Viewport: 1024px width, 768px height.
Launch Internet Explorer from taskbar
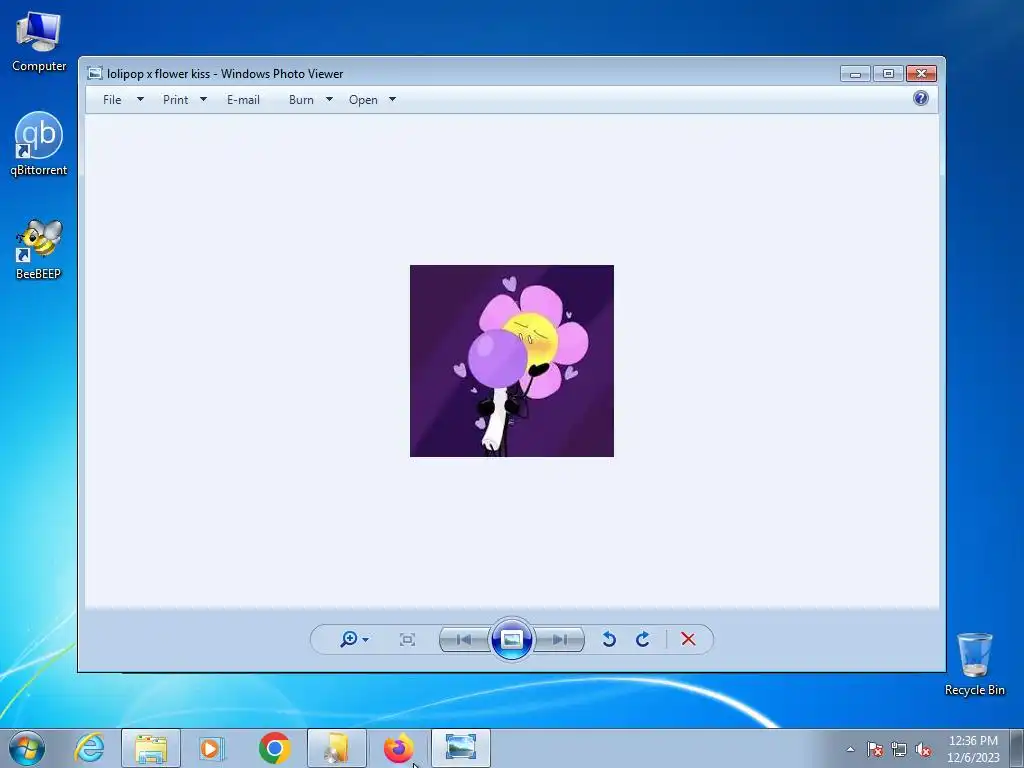point(89,748)
